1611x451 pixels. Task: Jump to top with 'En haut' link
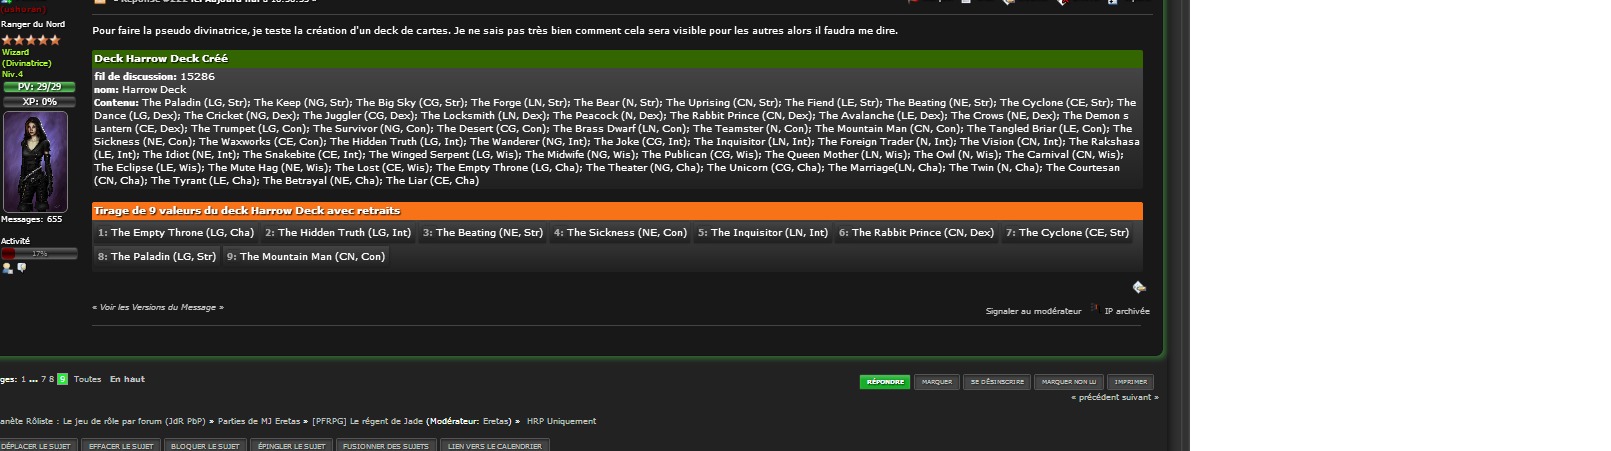[x=127, y=379]
